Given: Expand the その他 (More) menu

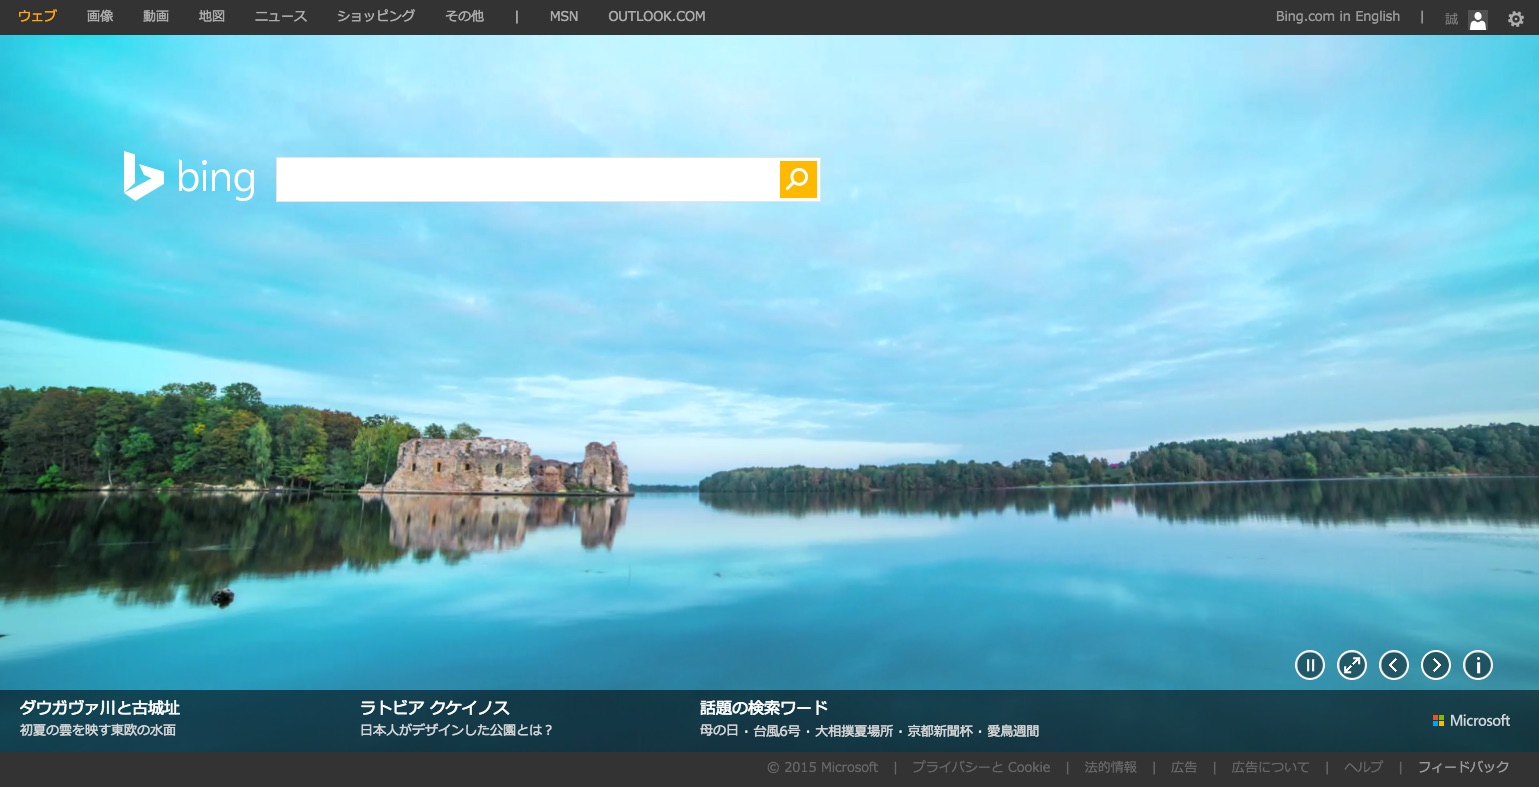Looking at the screenshot, I should pos(464,16).
